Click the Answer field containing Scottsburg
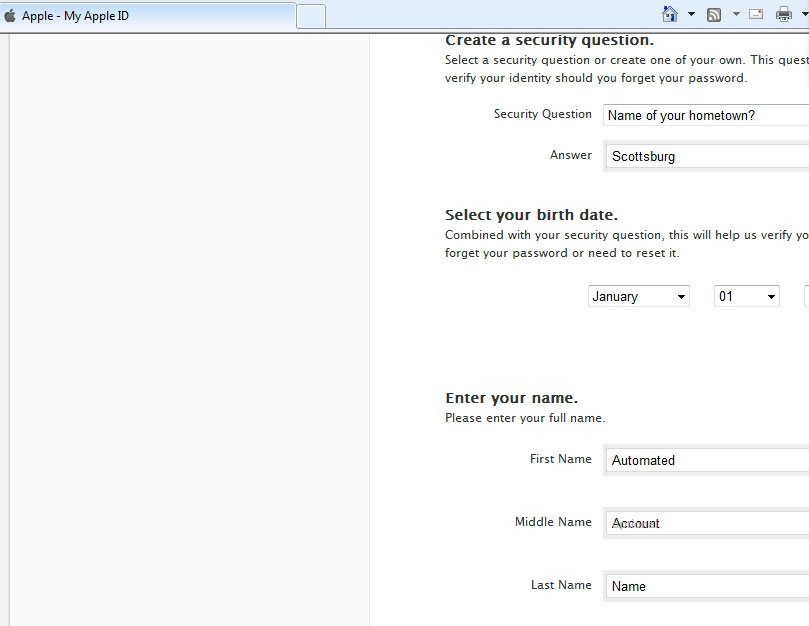 click(707, 156)
